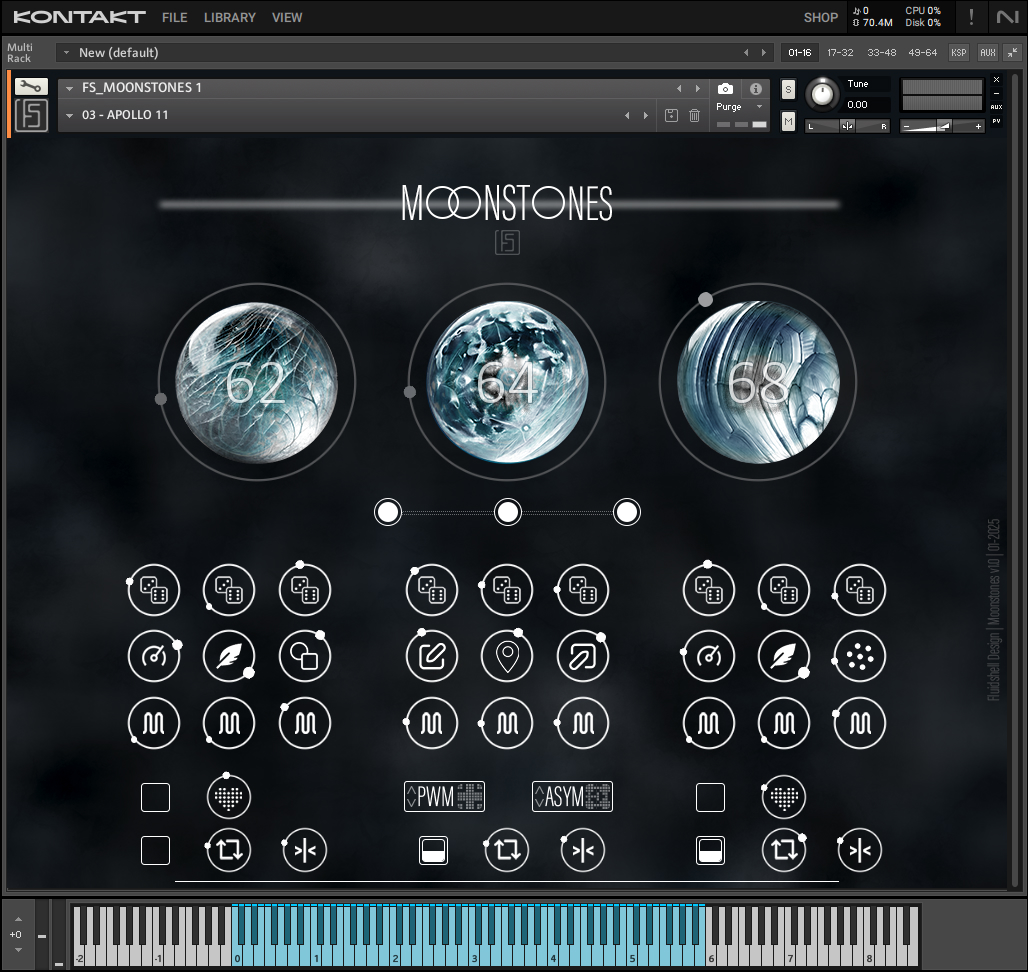This screenshot has width=1028, height=972.
Task: Click the feather icon under orb 68
Action: [x=784, y=656]
